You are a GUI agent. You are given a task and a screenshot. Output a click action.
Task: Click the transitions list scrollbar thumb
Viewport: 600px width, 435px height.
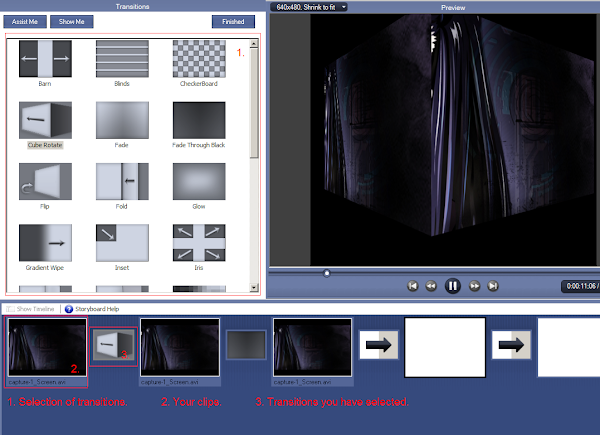coord(254,103)
